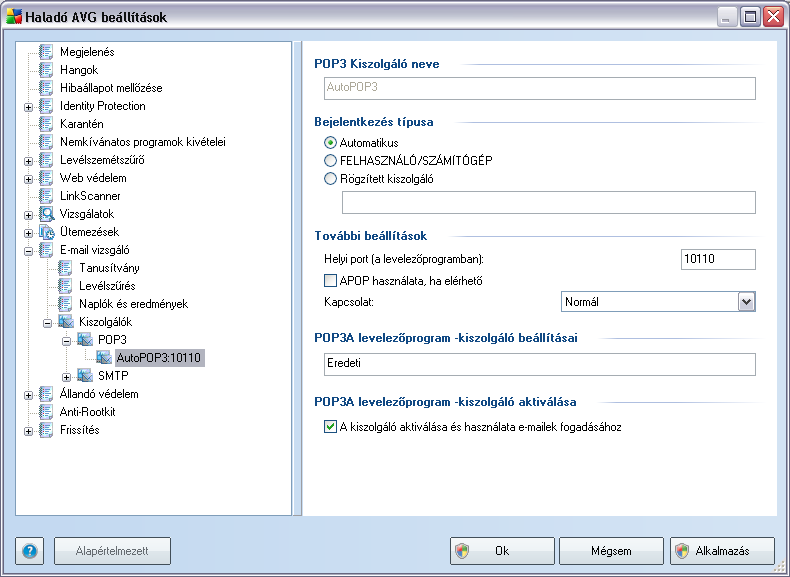This screenshot has width=790, height=577.
Task: Click the POP3 Kiszolgáló neve field
Action: point(540,88)
